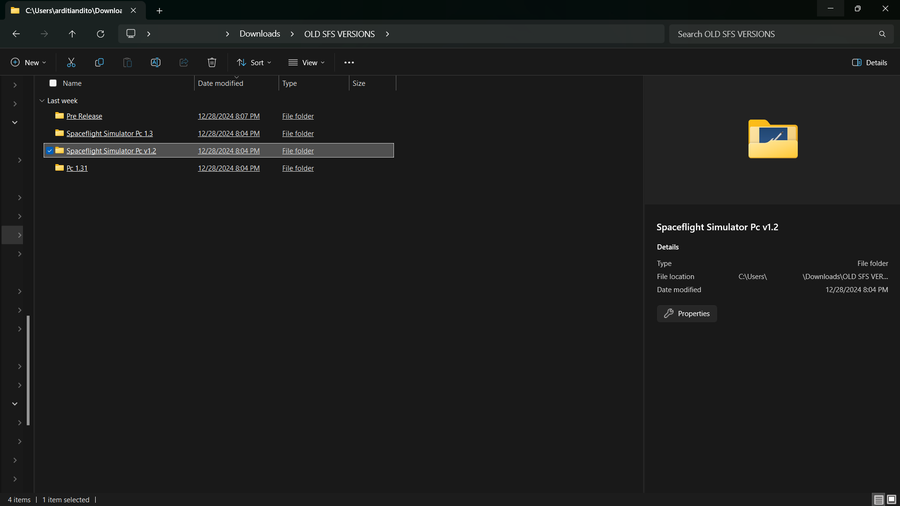
Task: Open the View dropdown
Action: point(307,63)
